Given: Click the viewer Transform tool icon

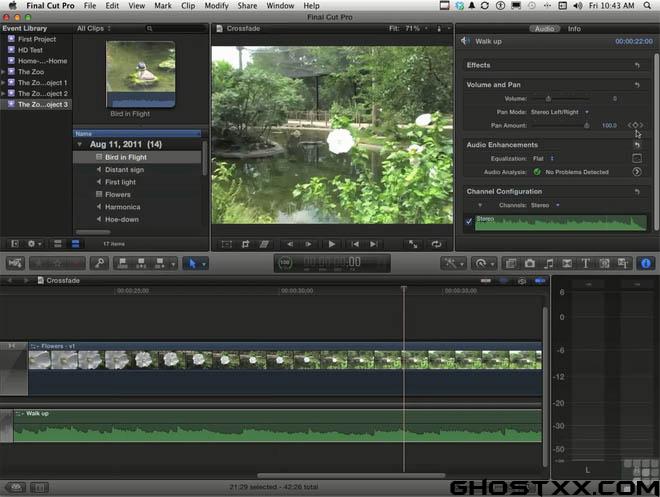Looking at the screenshot, I should 226,244.
